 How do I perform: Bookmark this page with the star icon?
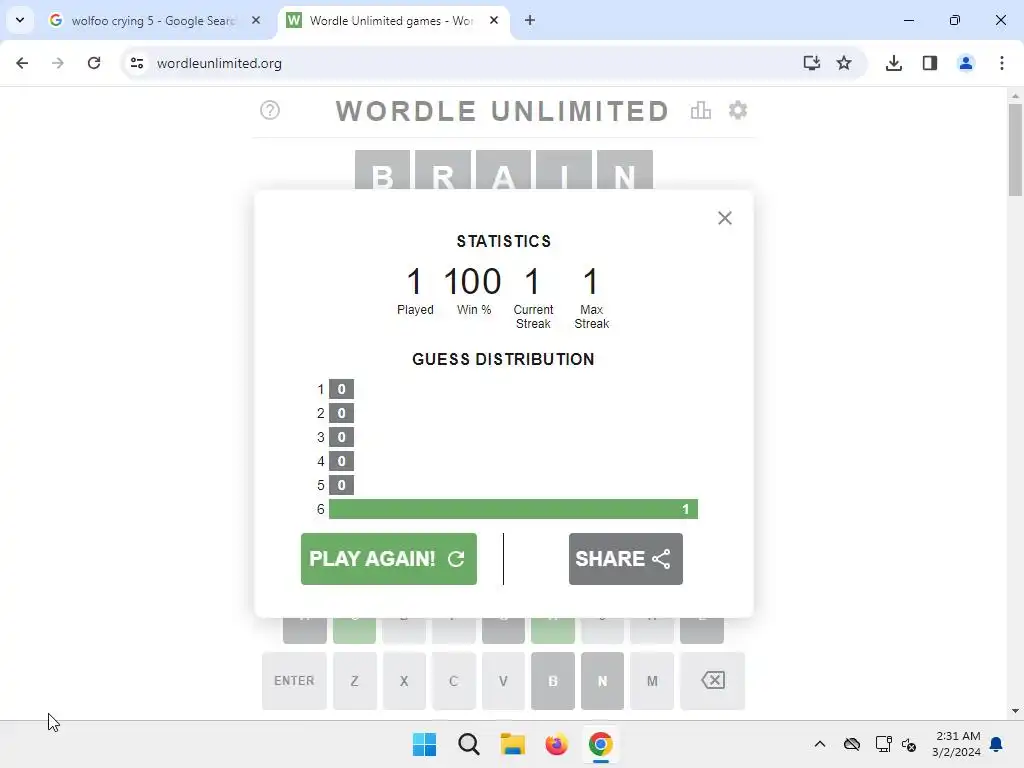[844, 63]
